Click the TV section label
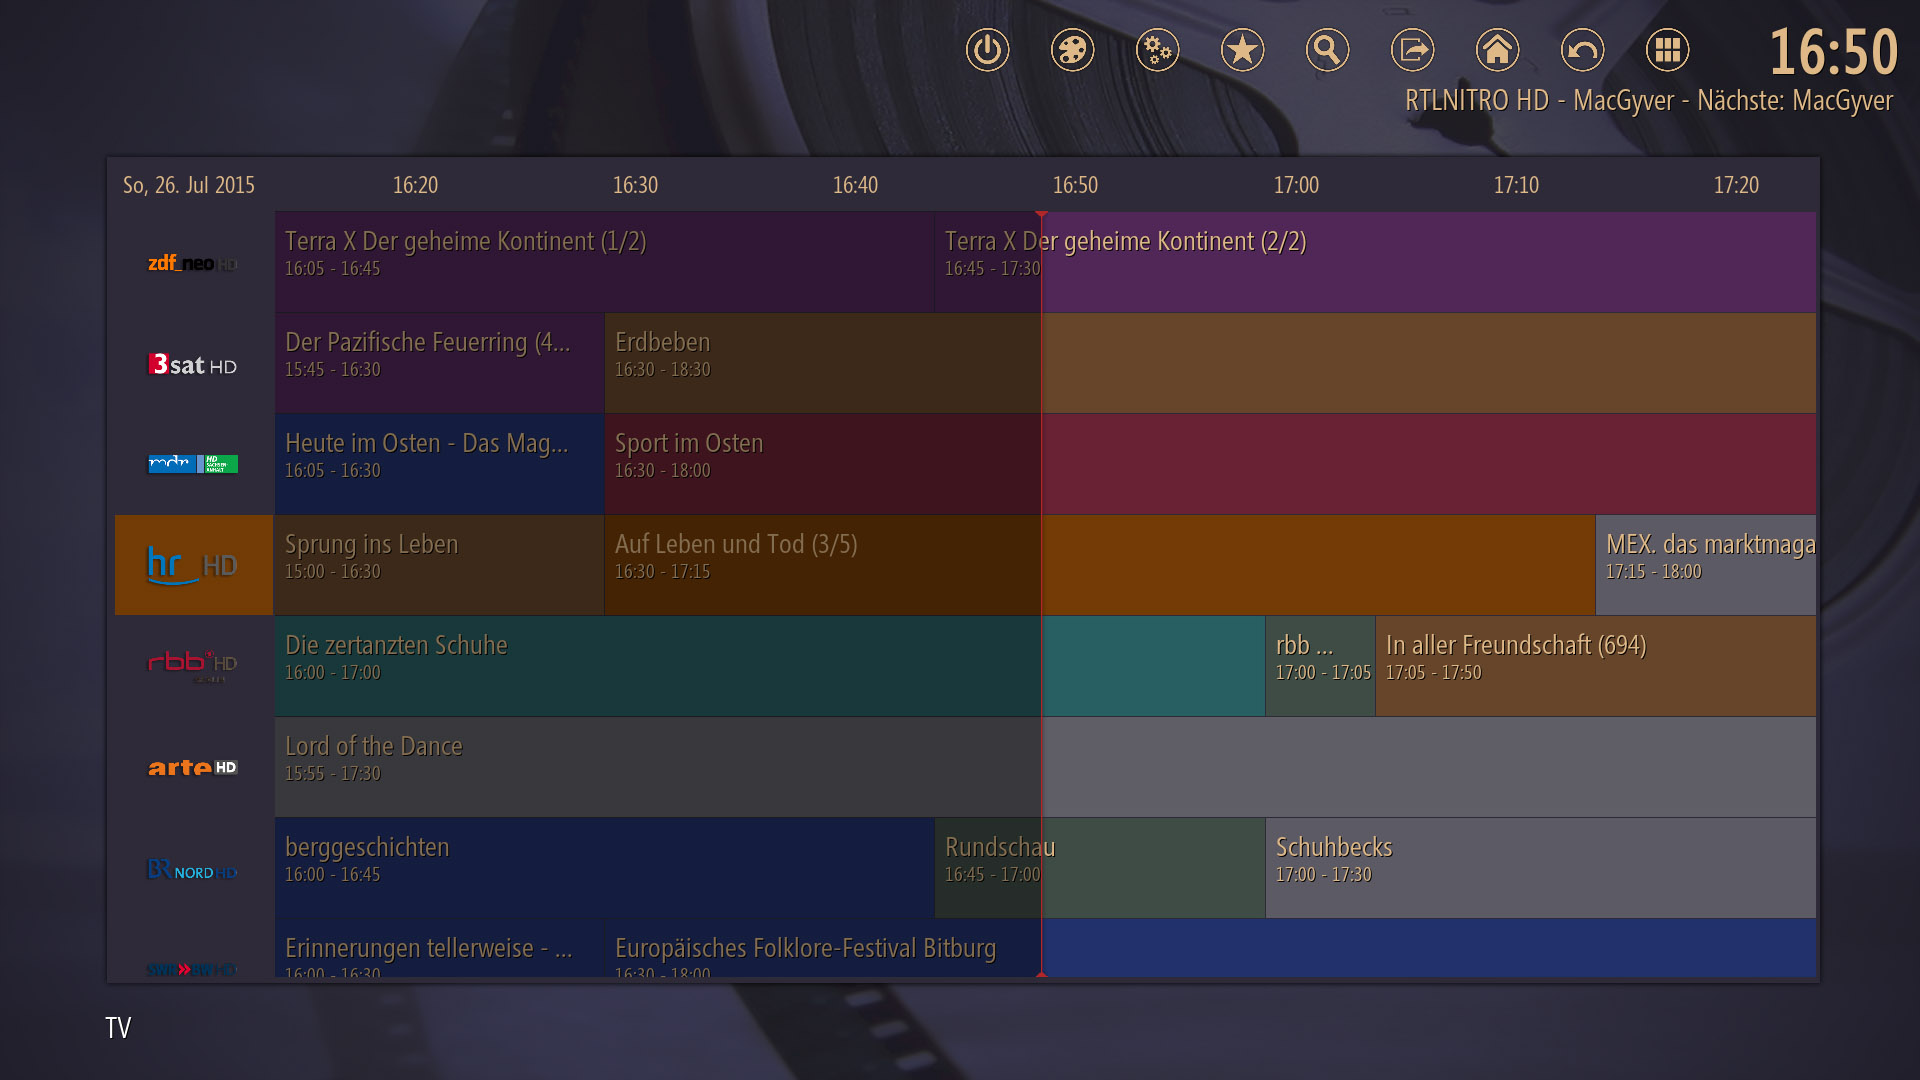1920x1080 pixels. (x=118, y=1027)
